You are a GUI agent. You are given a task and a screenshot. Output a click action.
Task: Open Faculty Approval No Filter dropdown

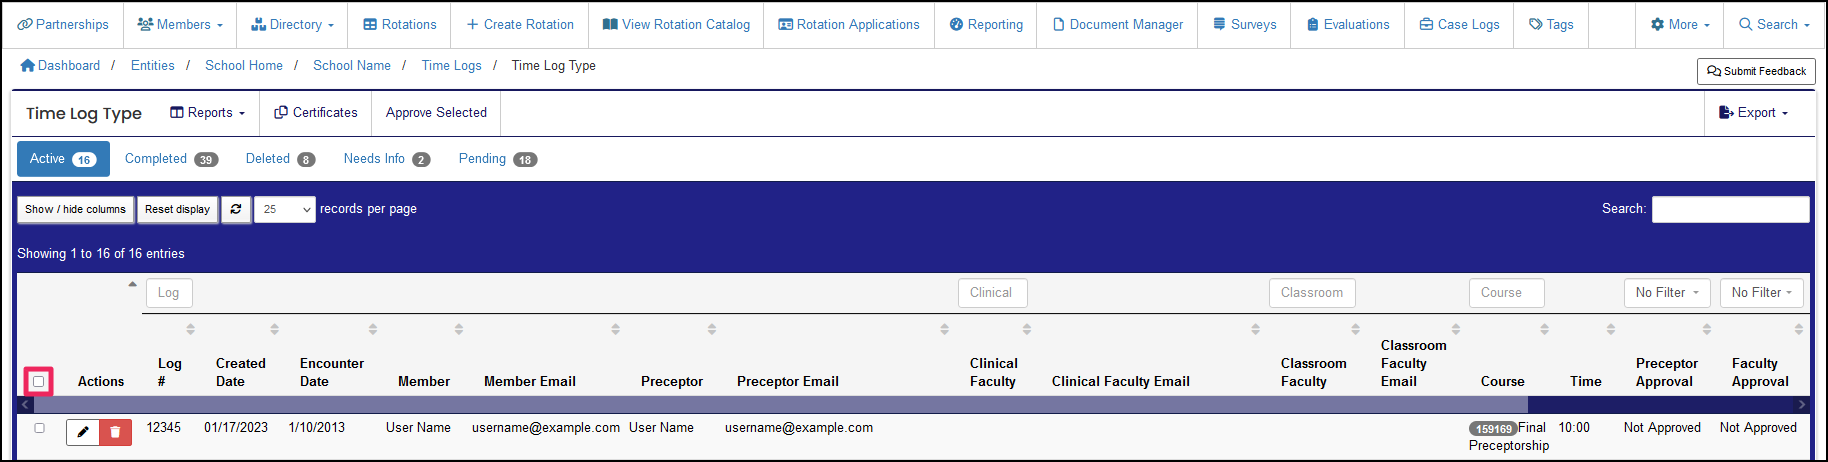(1762, 293)
